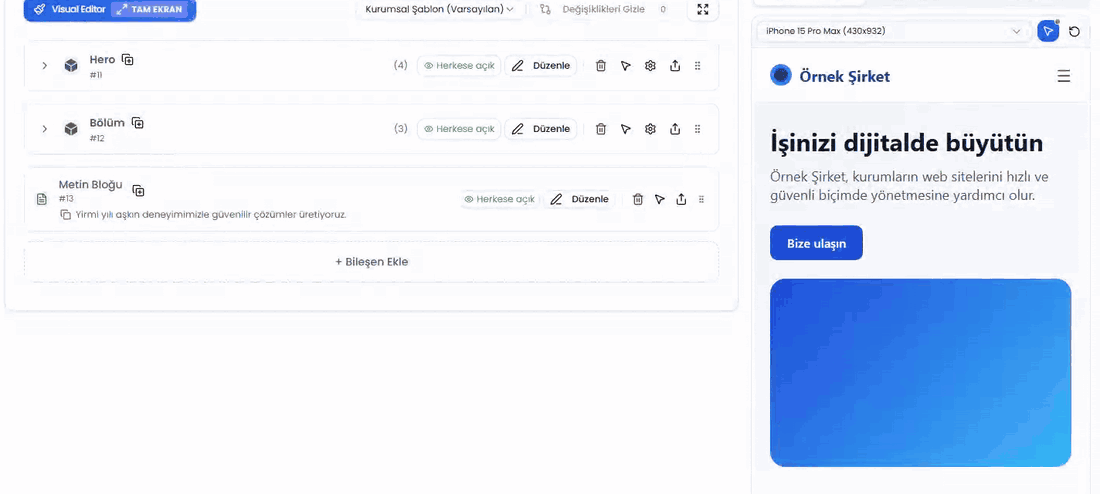1100x494 pixels.
Task: Delete the Hero component with trash icon
Action: [601, 66]
